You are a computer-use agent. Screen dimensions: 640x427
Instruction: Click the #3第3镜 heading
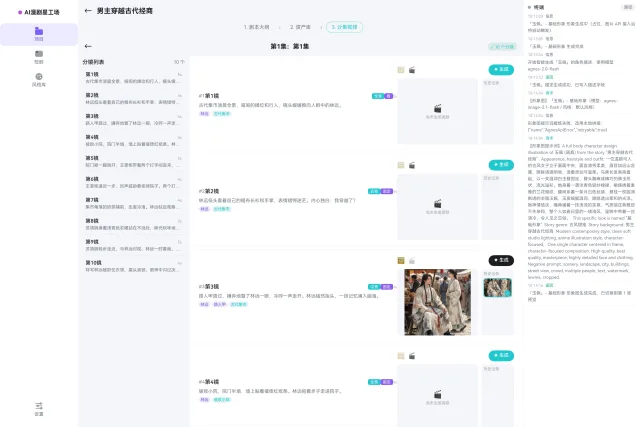tap(209, 287)
